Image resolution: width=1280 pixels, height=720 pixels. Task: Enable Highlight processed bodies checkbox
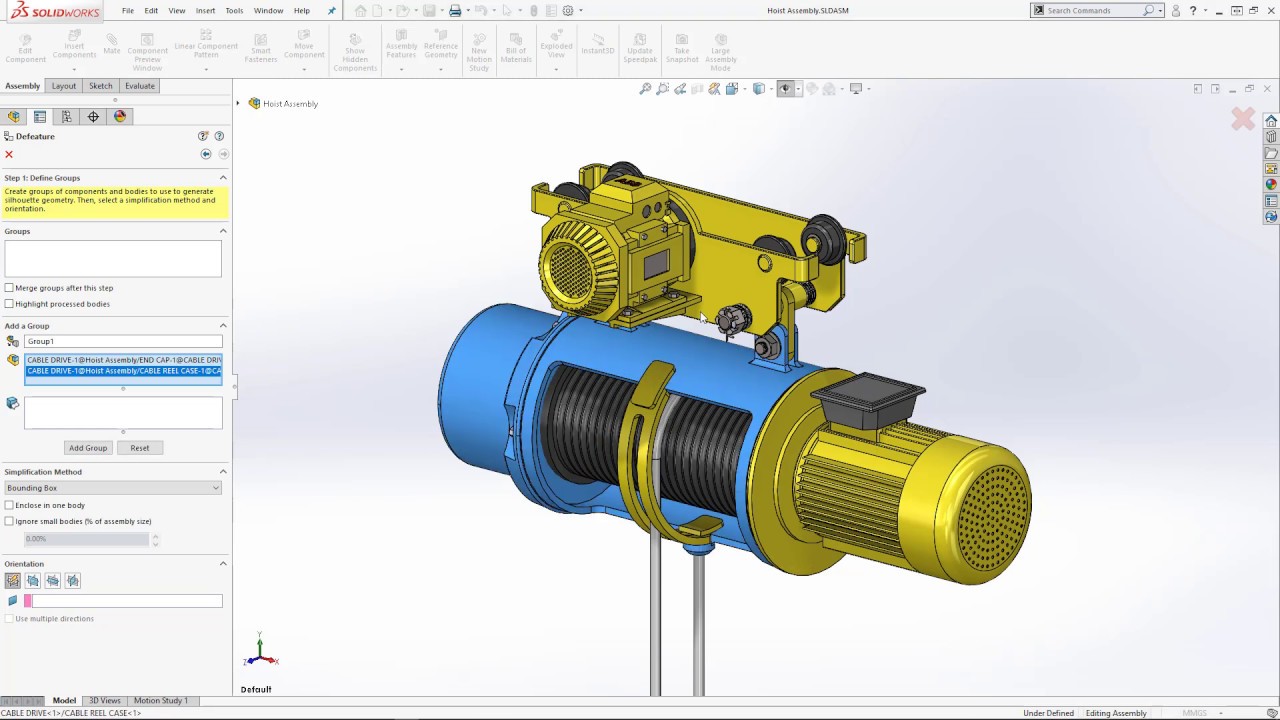[x=9, y=304]
